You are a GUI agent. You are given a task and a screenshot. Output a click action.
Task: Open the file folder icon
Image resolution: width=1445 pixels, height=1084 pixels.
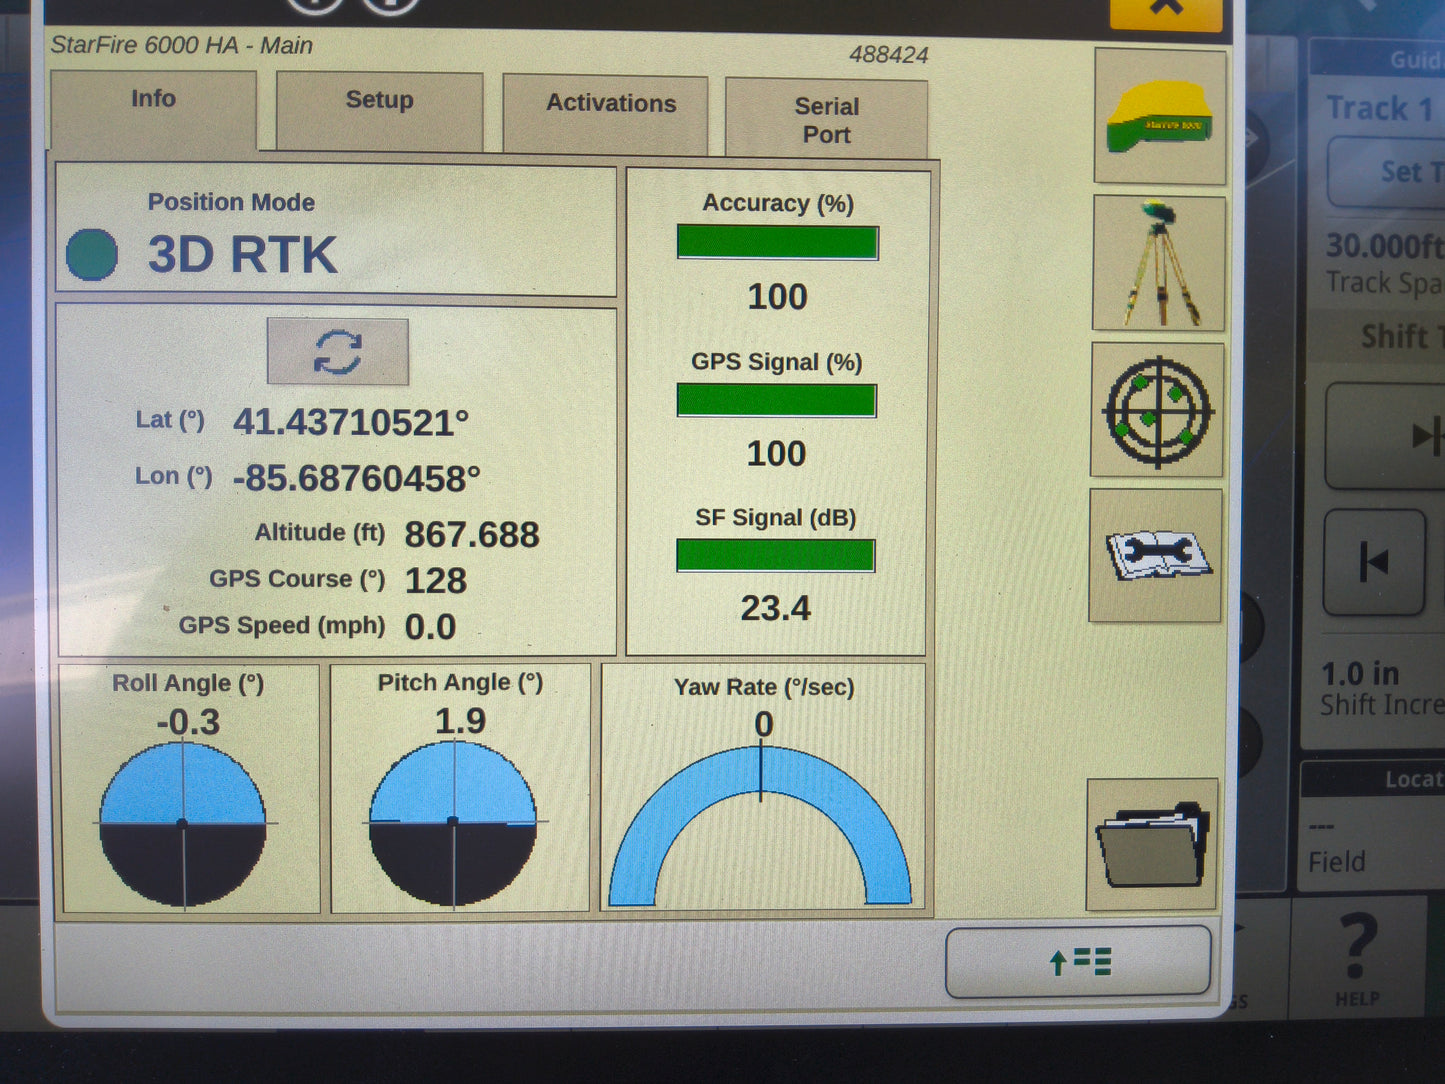[x=1153, y=845]
